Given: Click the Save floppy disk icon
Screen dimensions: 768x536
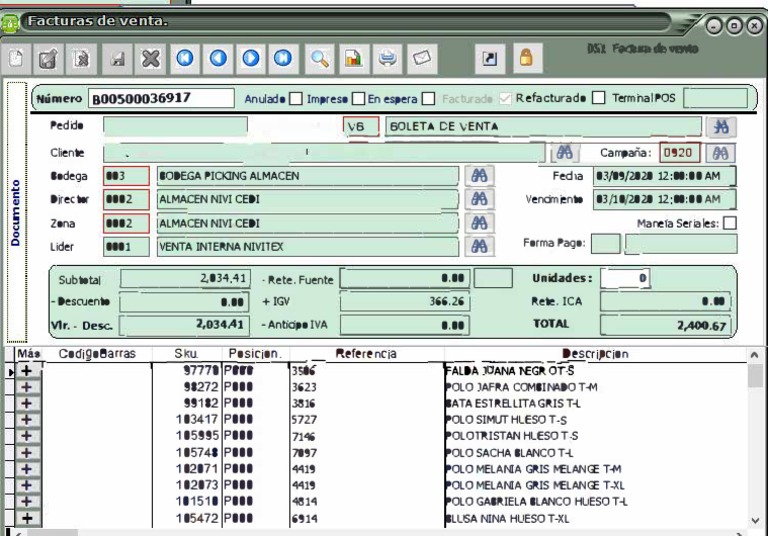Looking at the screenshot, I should click(x=117, y=58).
